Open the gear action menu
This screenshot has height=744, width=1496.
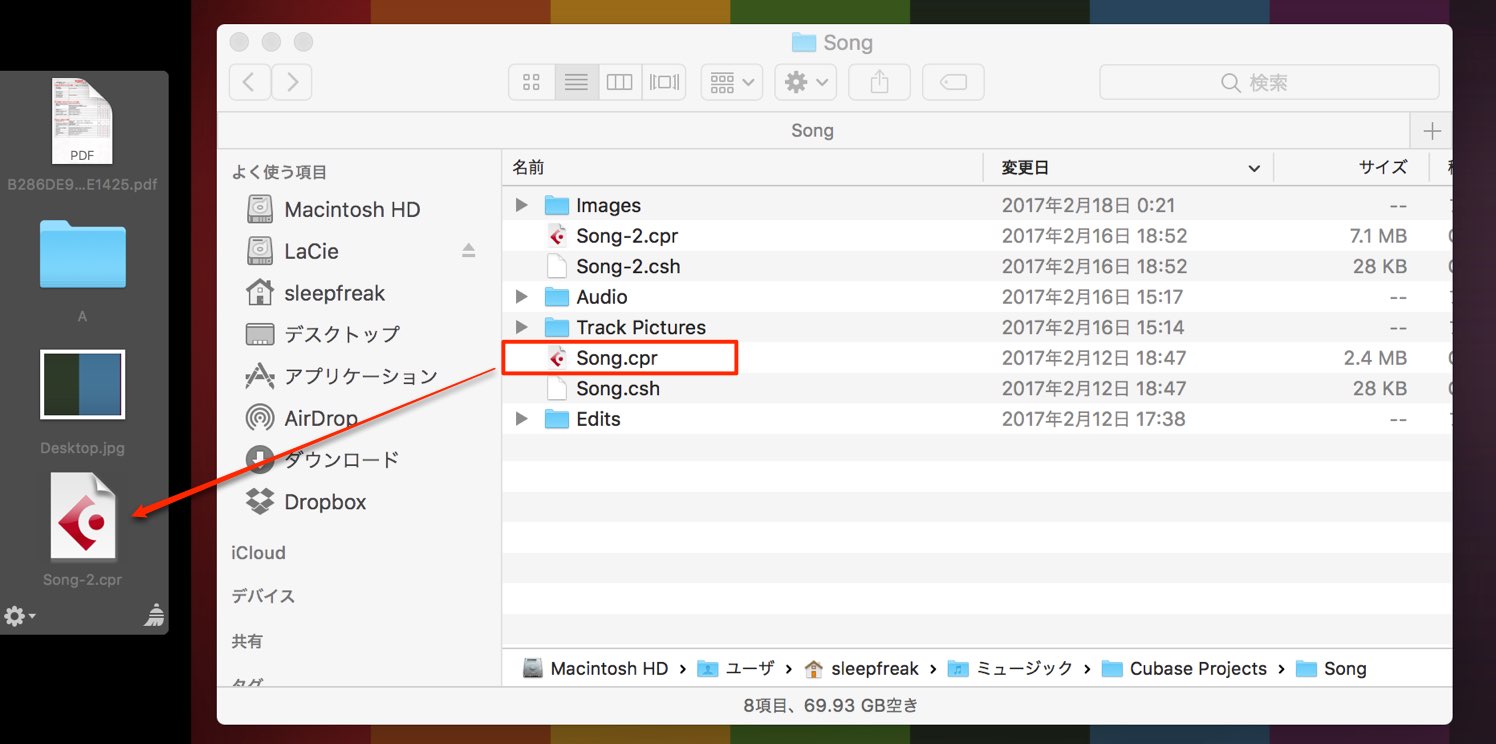[805, 82]
